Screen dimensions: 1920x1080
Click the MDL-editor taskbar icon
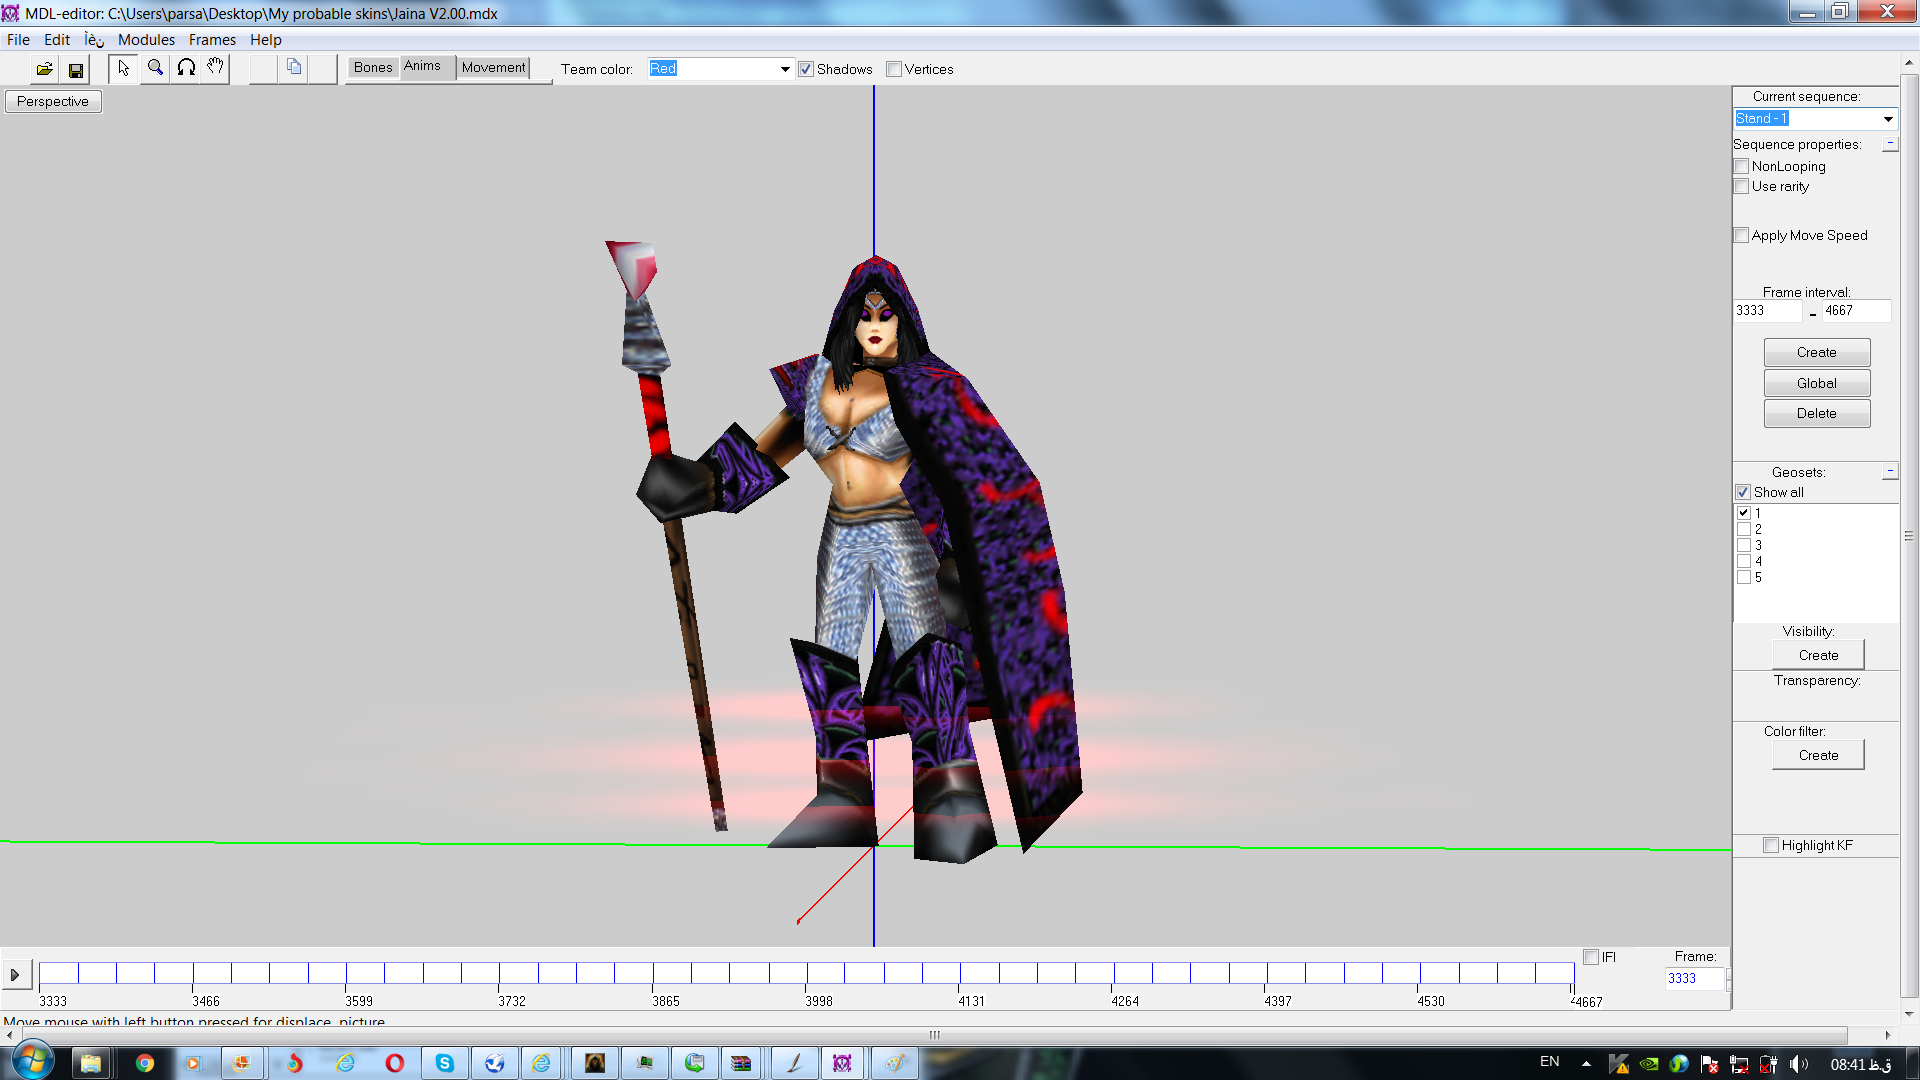coord(842,1063)
